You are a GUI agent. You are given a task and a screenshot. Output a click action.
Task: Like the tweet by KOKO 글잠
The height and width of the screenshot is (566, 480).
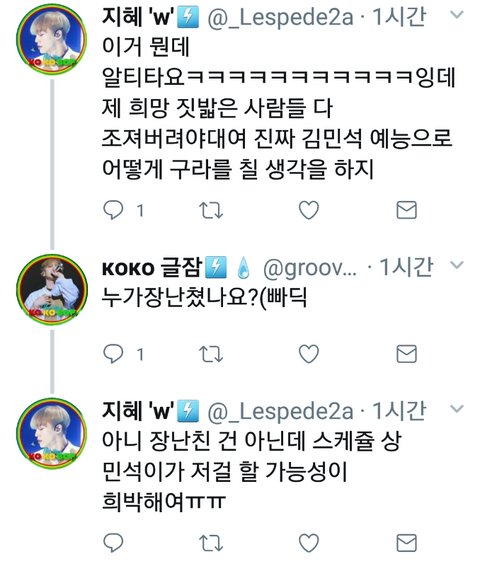click(309, 353)
